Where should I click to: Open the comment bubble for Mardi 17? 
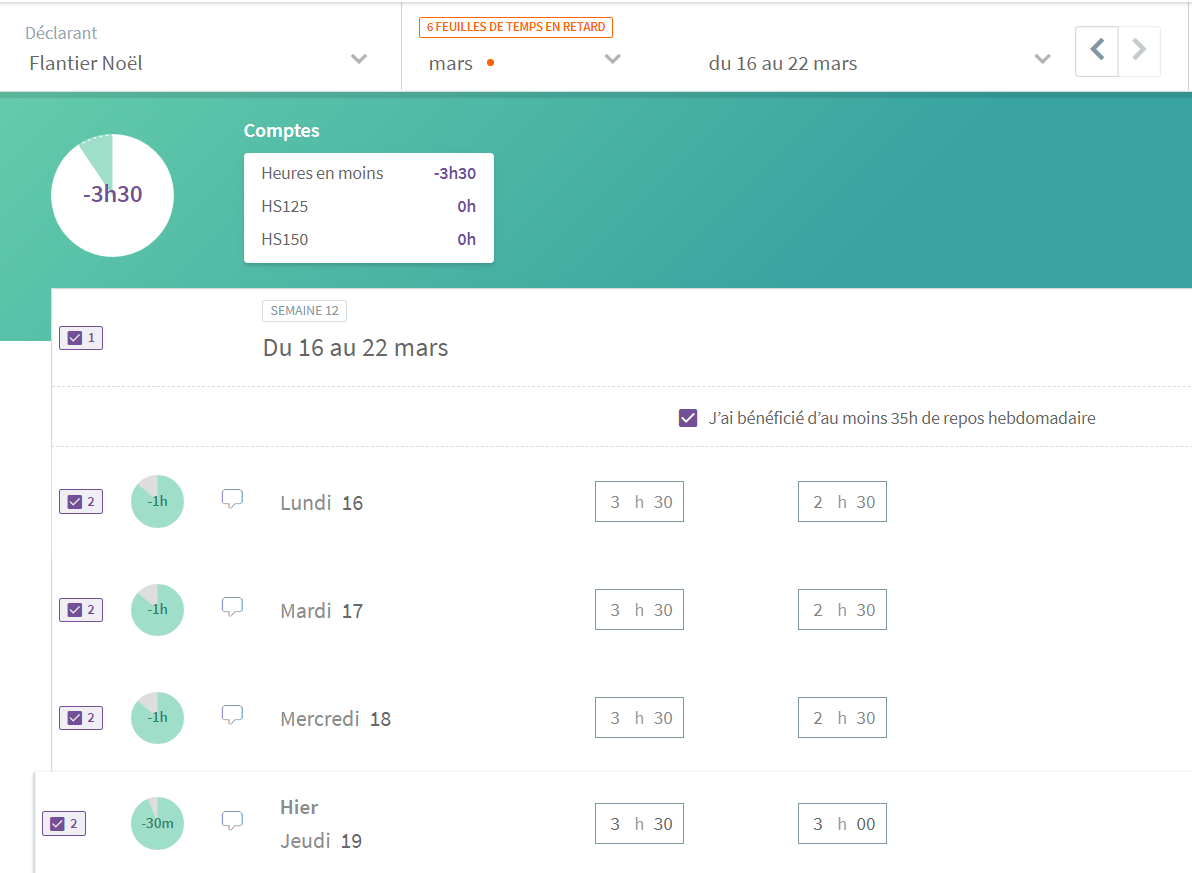232,606
